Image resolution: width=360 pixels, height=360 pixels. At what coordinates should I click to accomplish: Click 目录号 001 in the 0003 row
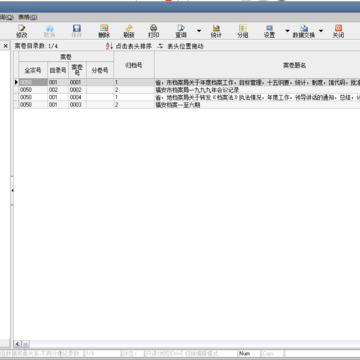click(58, 105)
